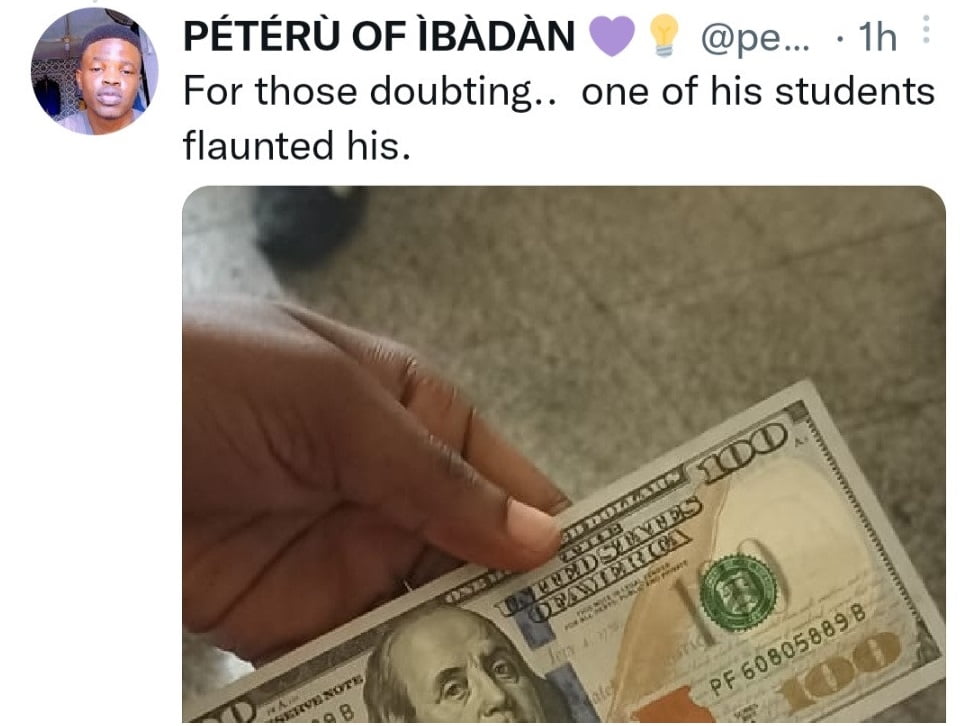The image size is (972, 726).
Task: Open the tweet via its 1h timestamp
Action: [x=877, y=37]
